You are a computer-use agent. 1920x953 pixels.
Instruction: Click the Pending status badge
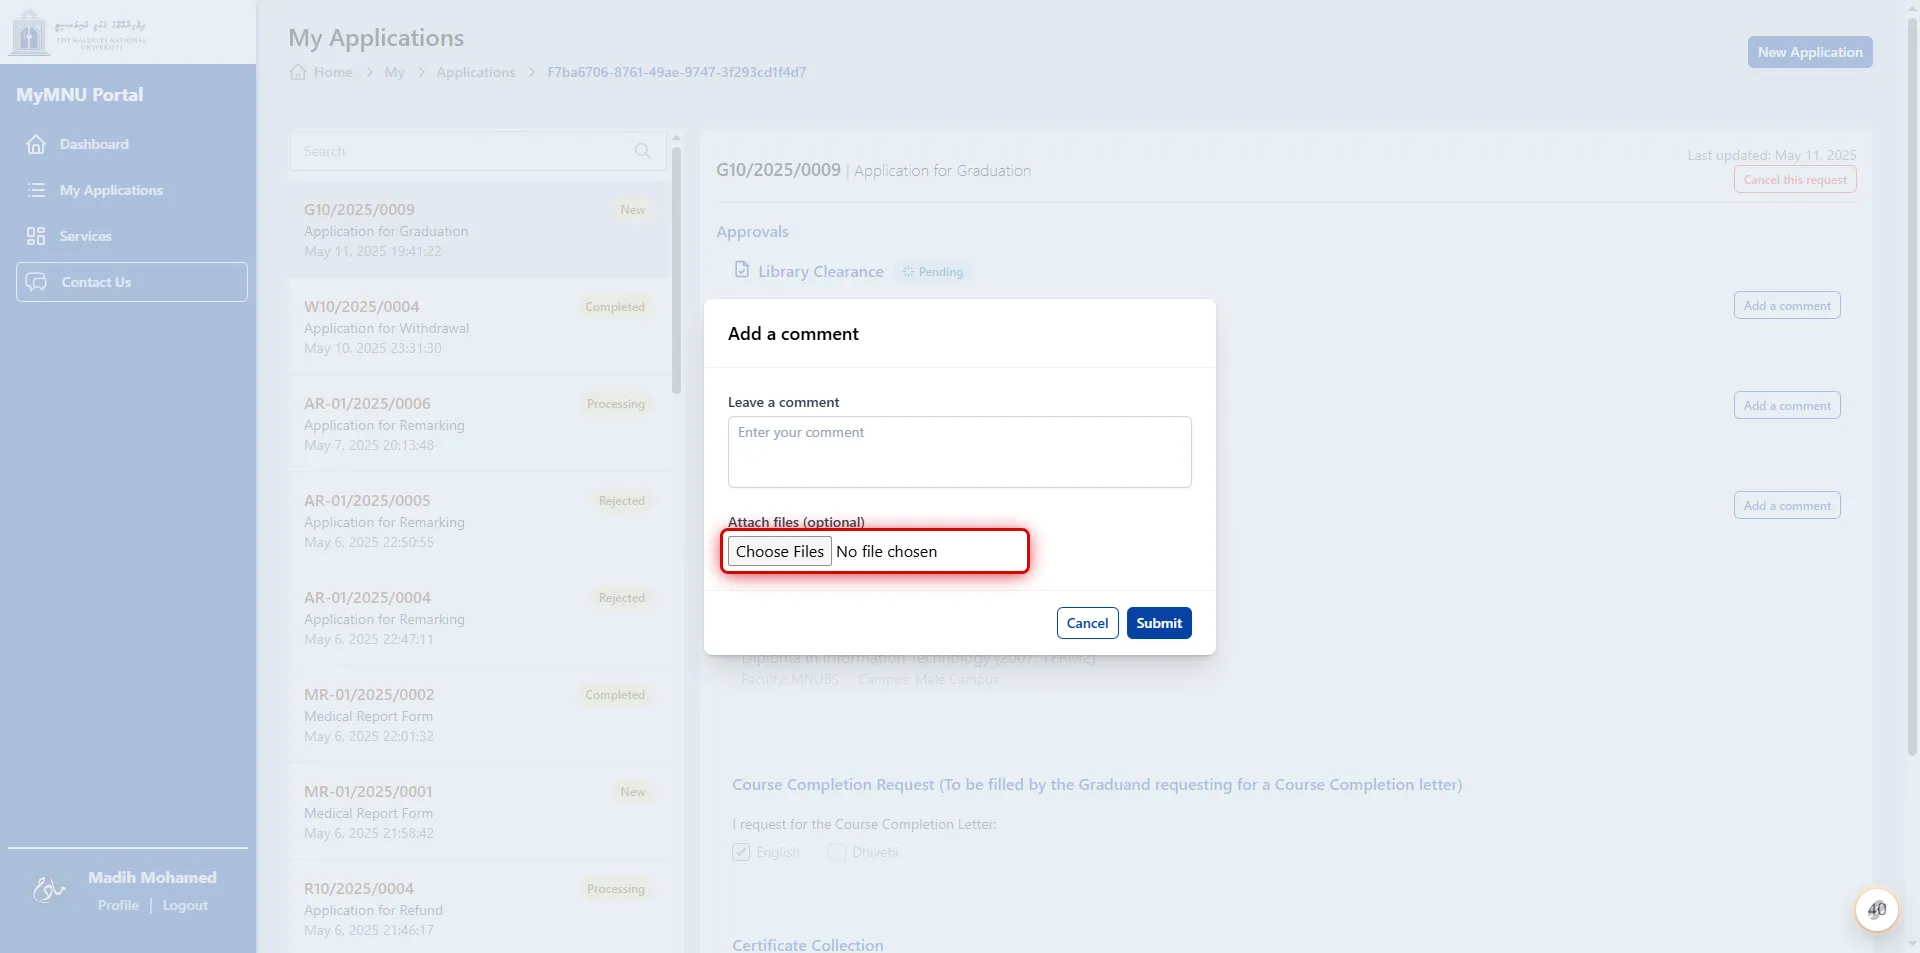[x=934, y=272]
